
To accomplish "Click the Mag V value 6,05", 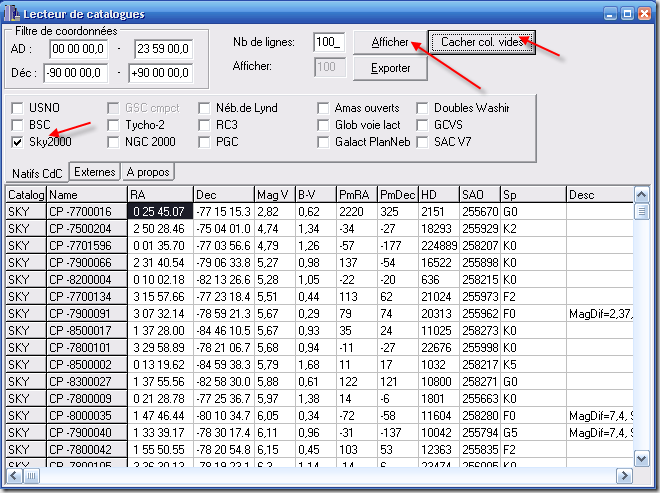I will (x=275, y=416).
